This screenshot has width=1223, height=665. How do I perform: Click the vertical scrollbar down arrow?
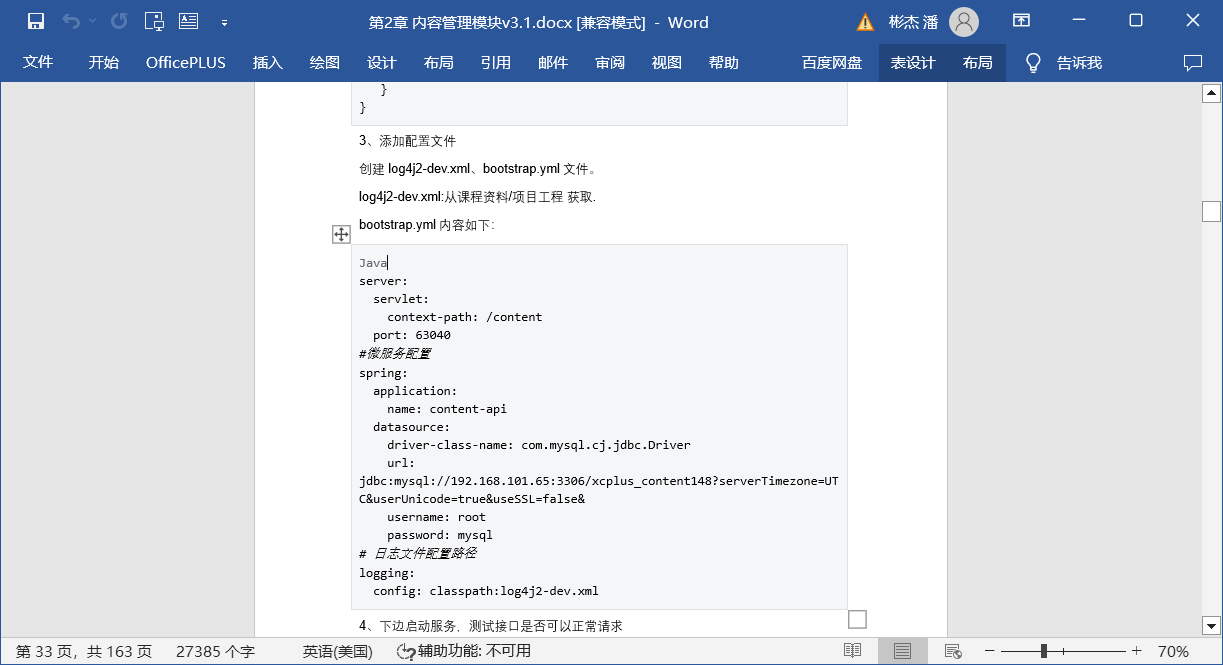[x=1211, y=625]
